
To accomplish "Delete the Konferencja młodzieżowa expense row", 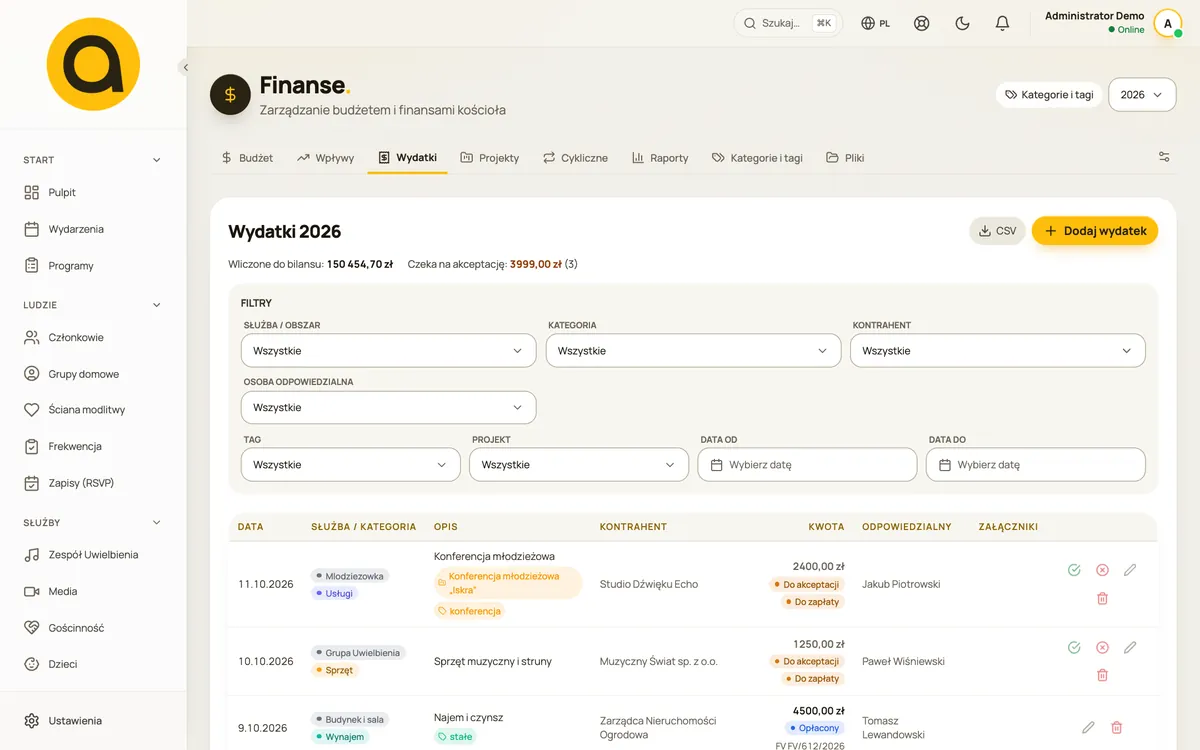I will click(x=1102, y=598).
